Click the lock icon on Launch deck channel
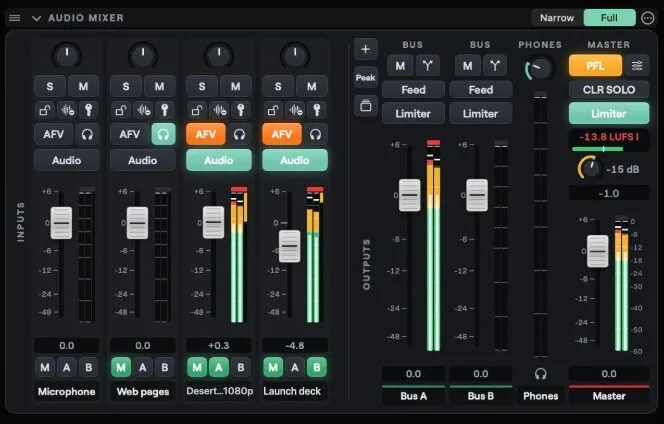This screenshot has height=424, width=664. pyautogui.click(x=273, y=110)
